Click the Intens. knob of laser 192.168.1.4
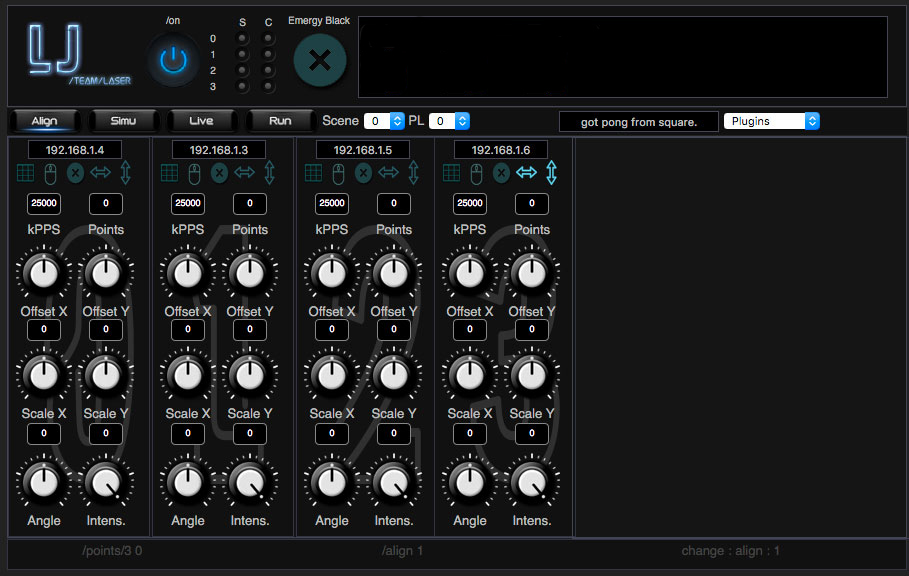909x576 pixels. tap(104, 483)
